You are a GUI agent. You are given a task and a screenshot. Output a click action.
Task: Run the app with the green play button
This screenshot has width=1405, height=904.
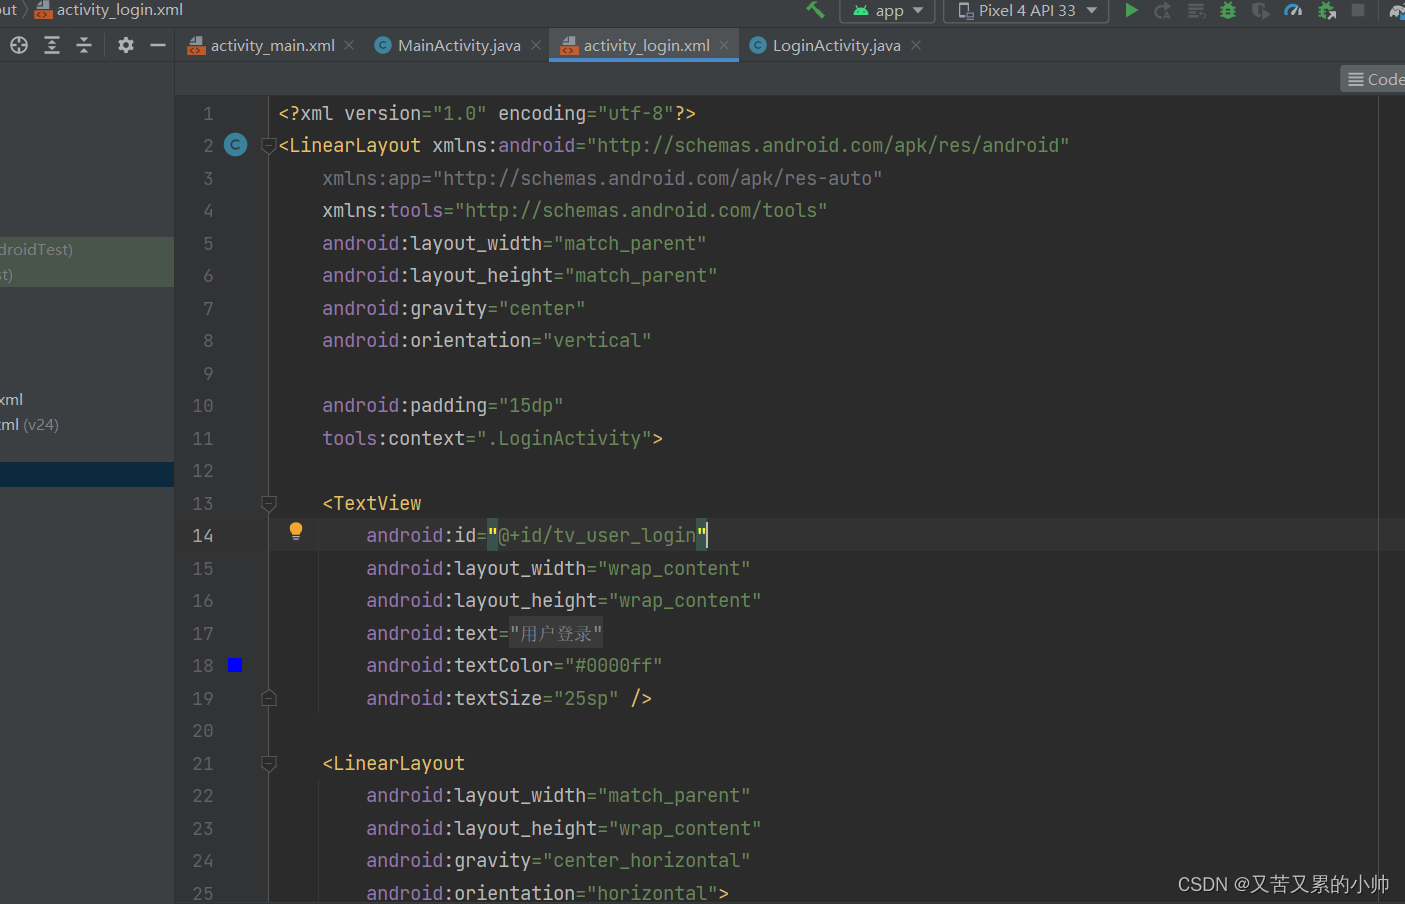click(x=1131, y=10)
